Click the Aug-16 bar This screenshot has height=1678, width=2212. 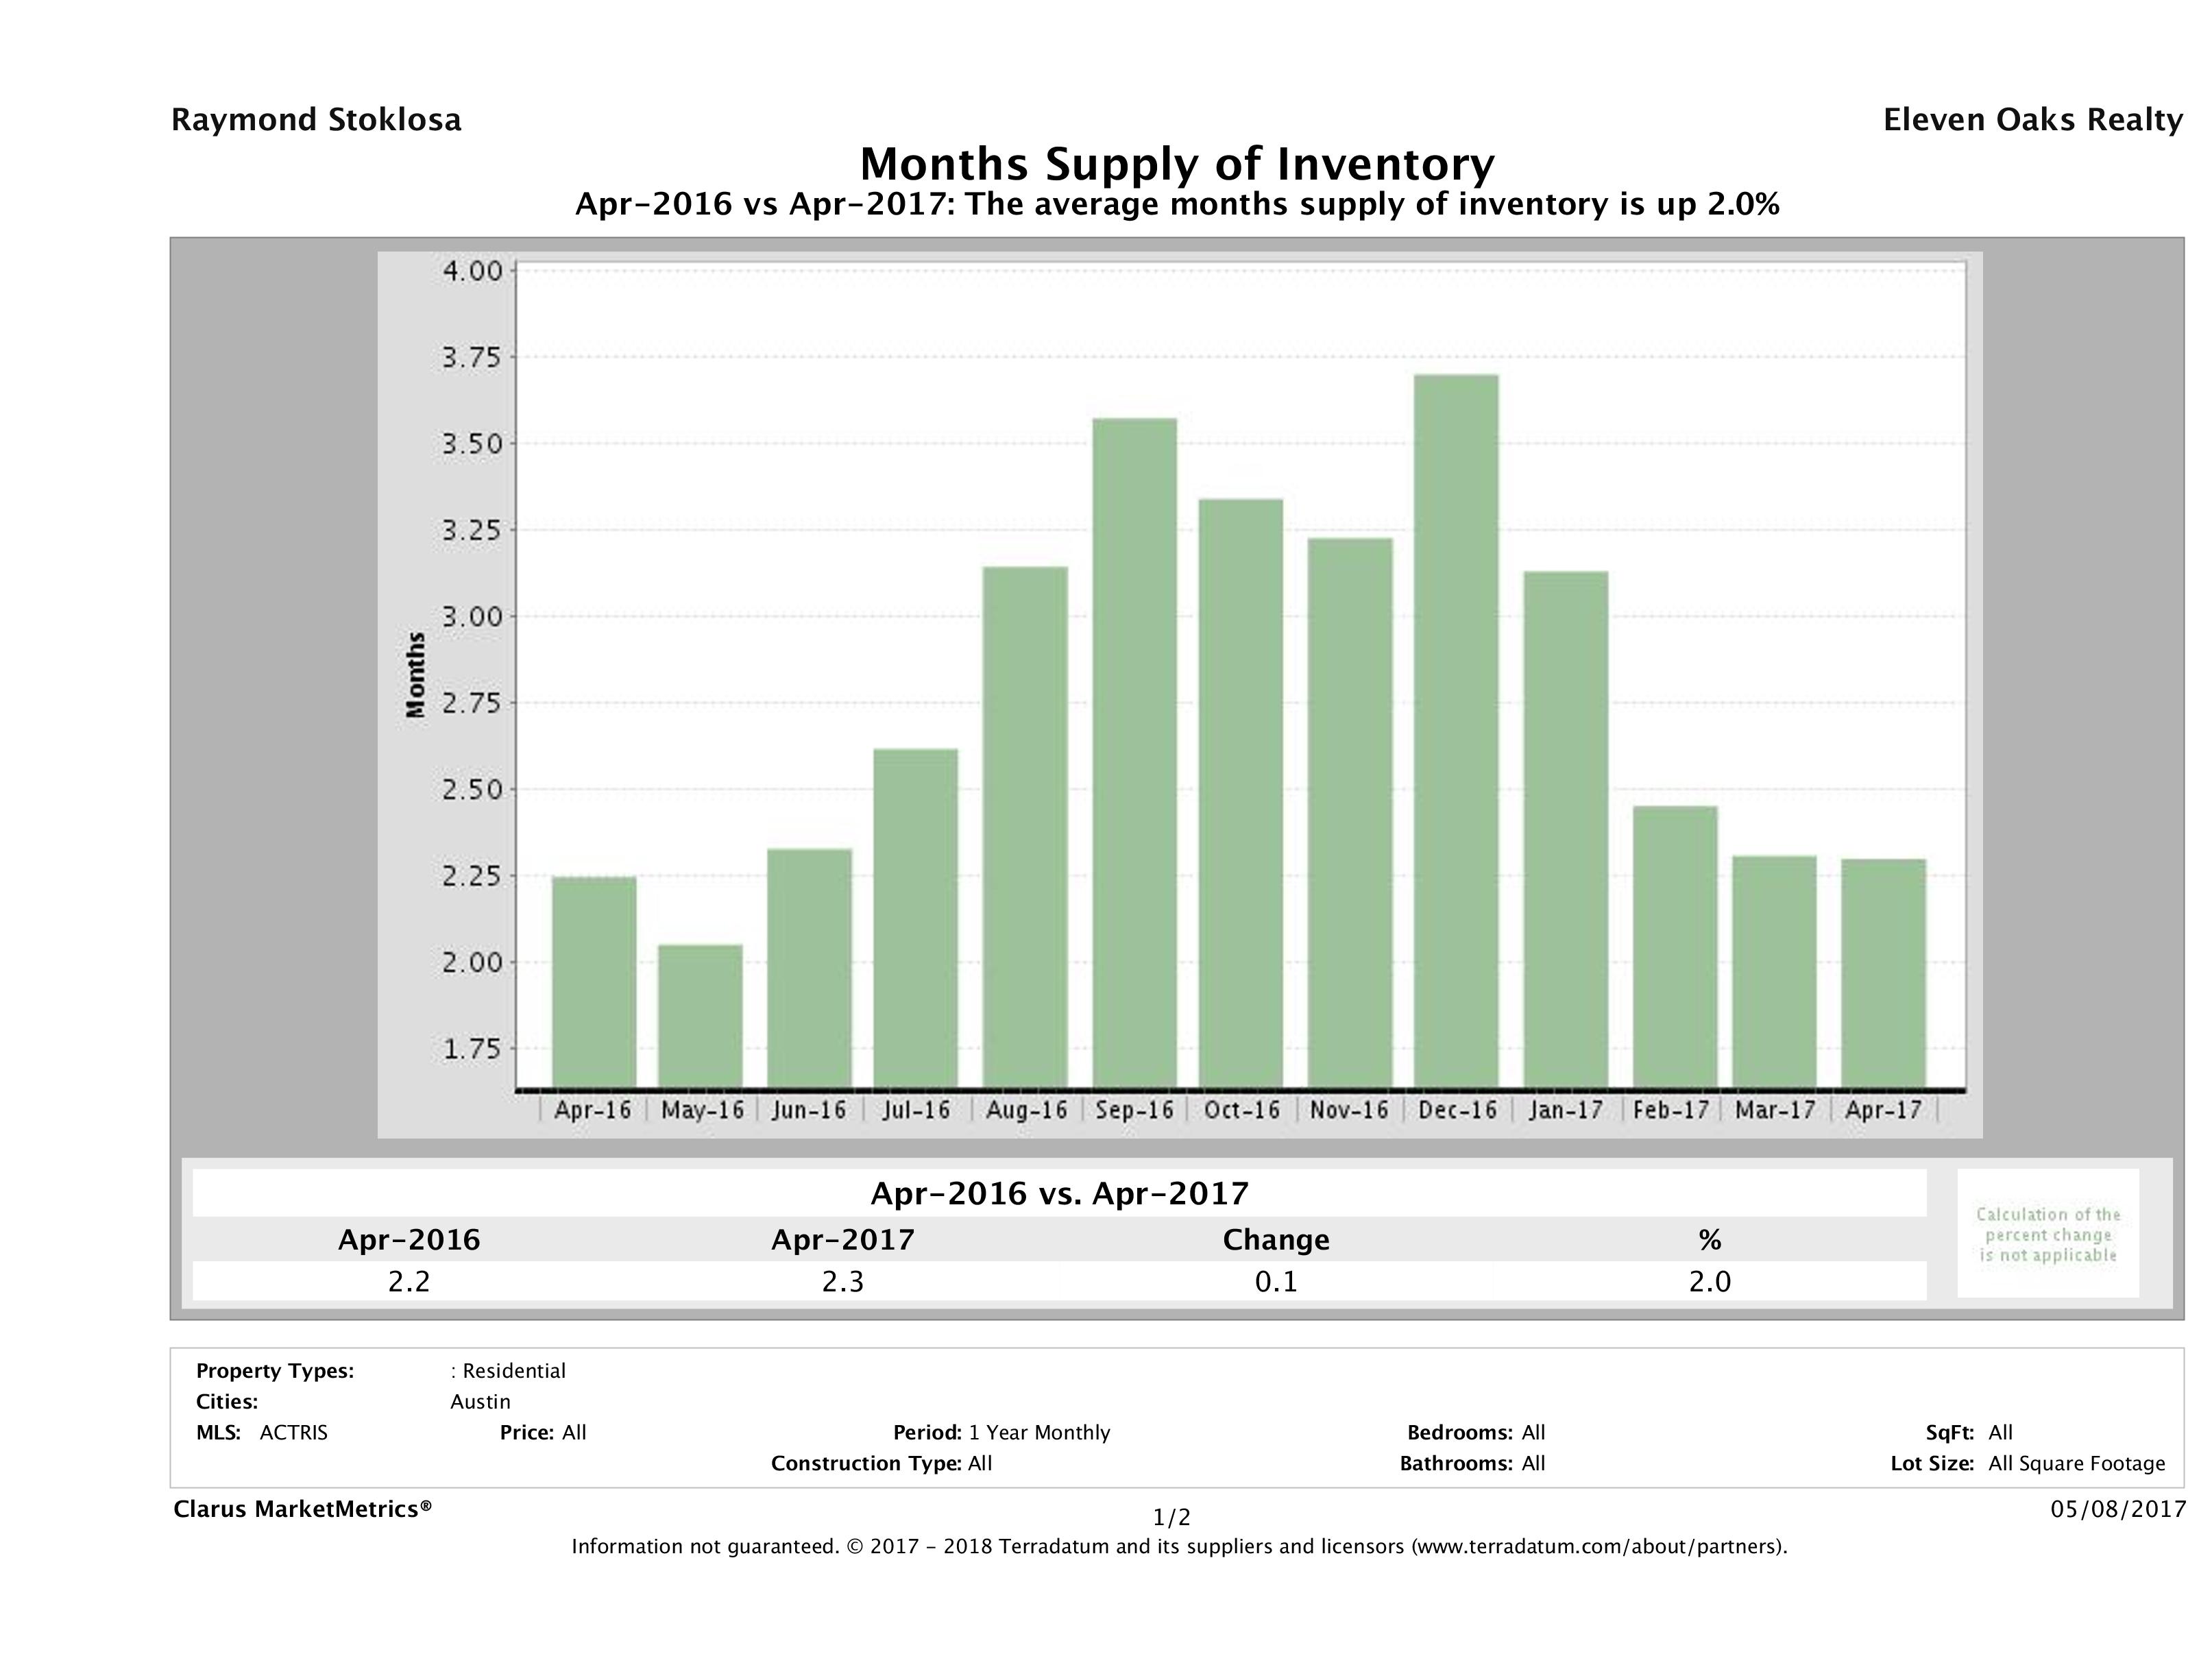tap(1025, 826)
